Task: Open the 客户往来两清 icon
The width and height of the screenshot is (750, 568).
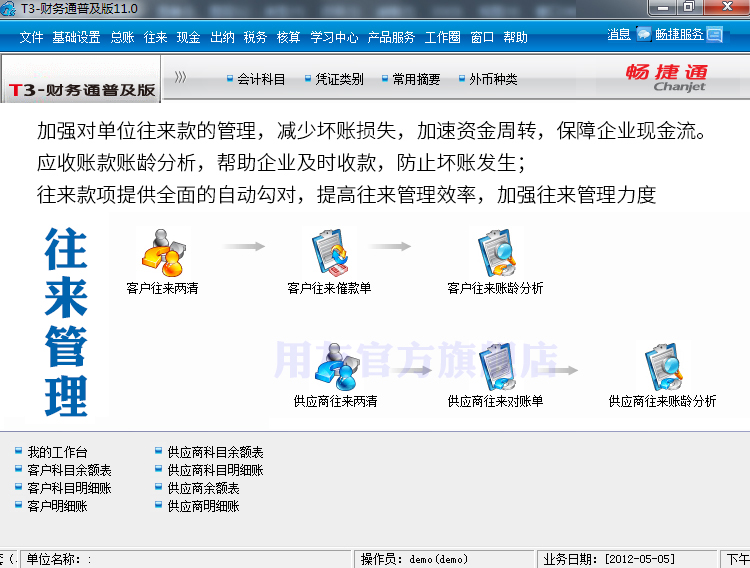Action: pyautogui.click(x=164, y=253)
